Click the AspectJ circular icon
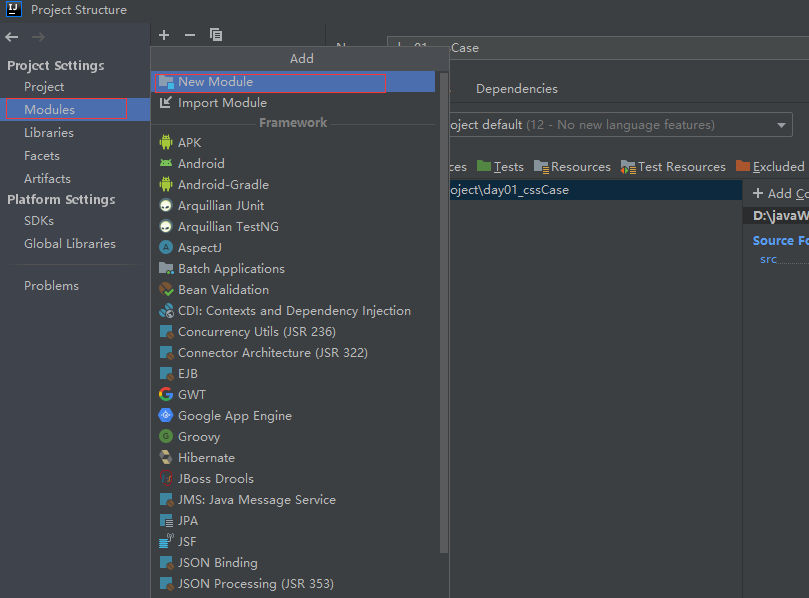Screen dimensions: 809x598 coord(166,248)
